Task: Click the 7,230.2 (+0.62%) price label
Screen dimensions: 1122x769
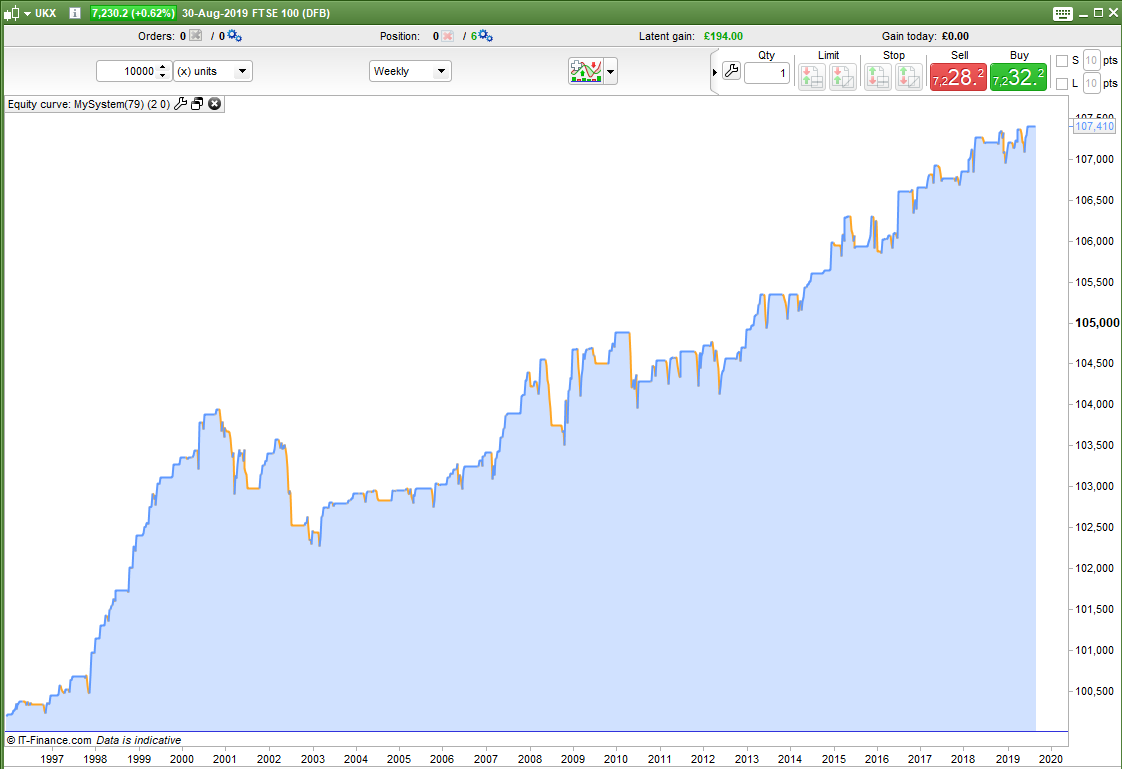Action: pos(133,13)
